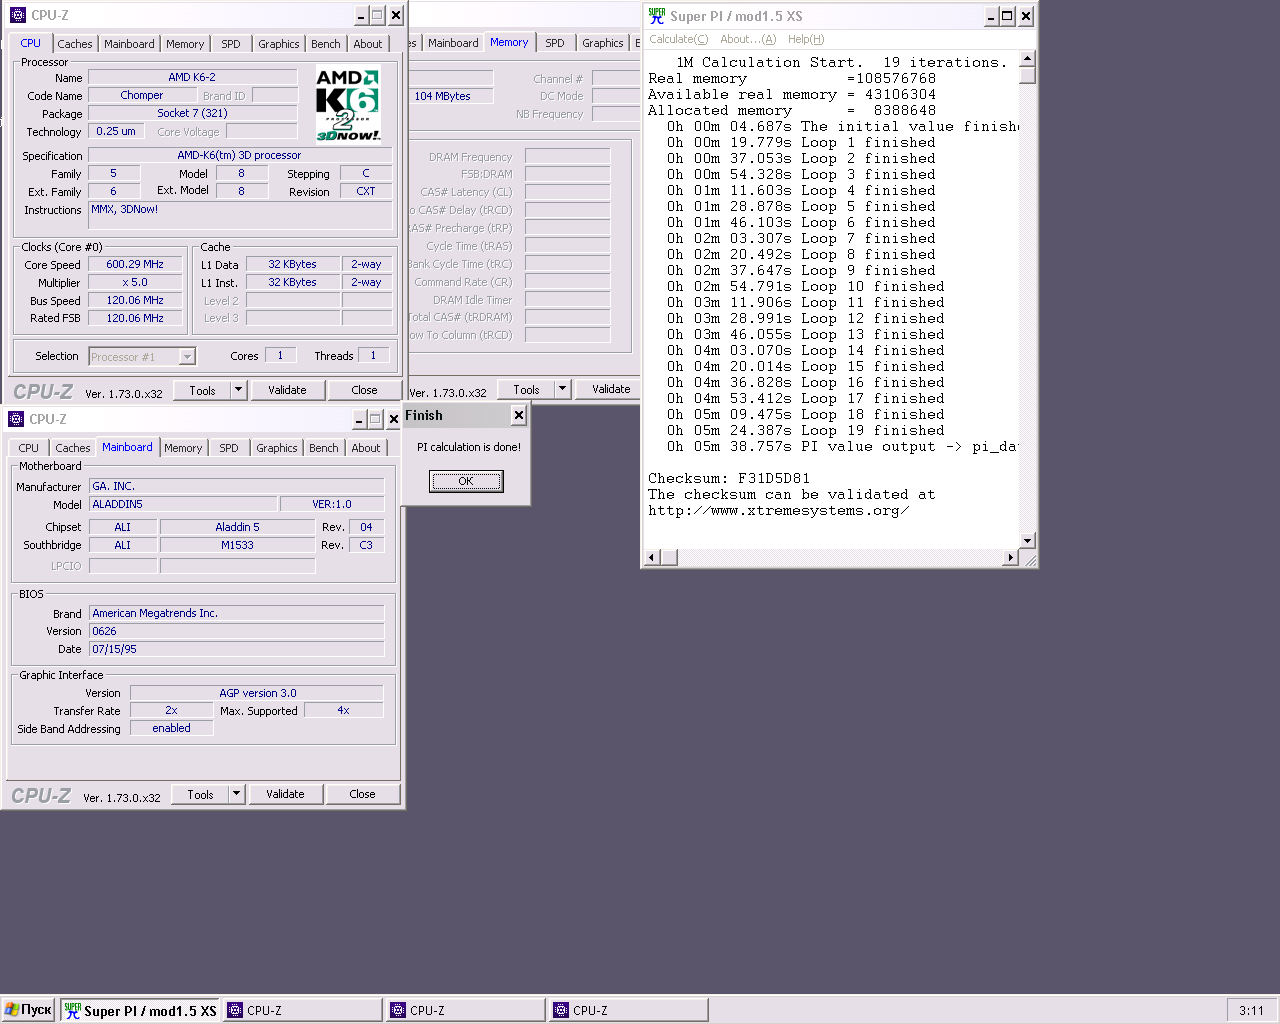
Task: Click the 'Checksum: F31D5D81' line in Super PI
Action: (729, 478)
